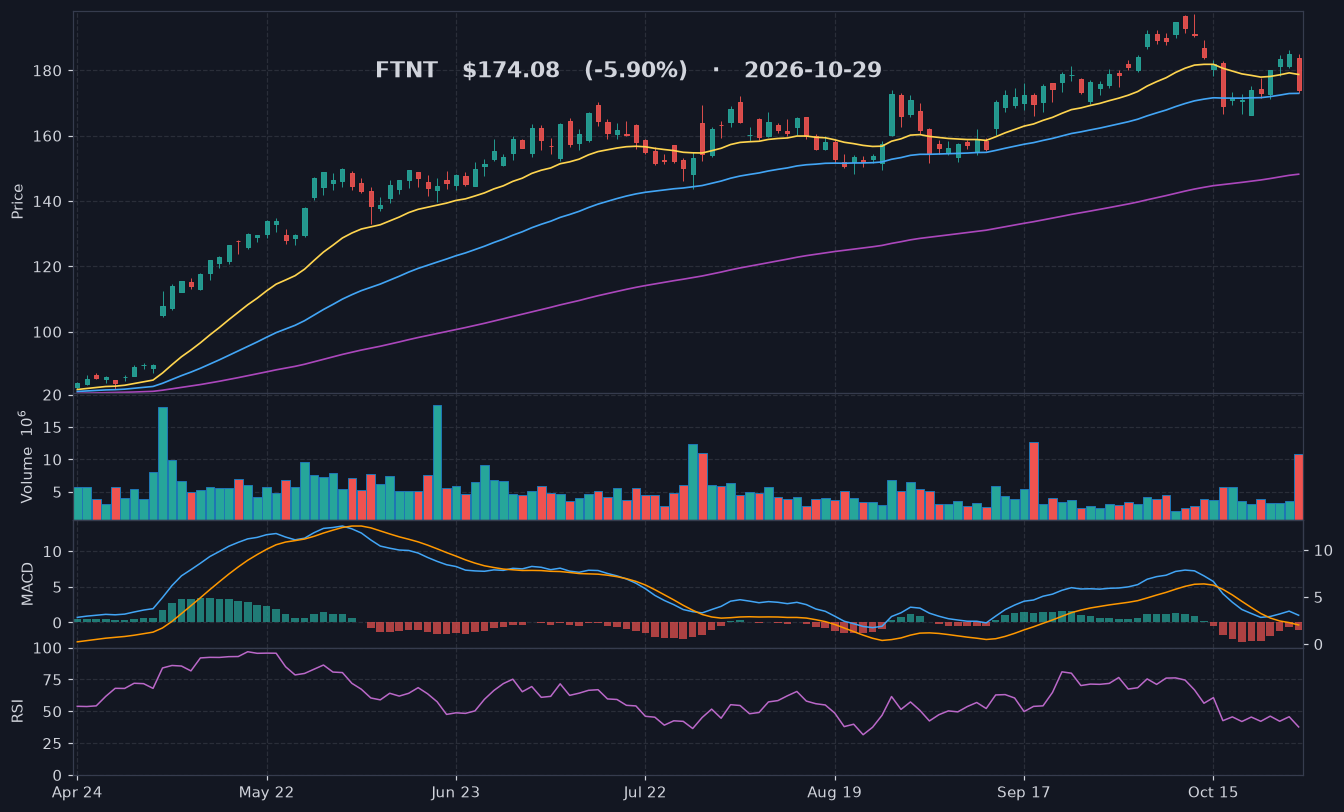Click the $174.08 price in the title
Image resolution: width=1344 pixels, height=812 pixels.
point(511,70)
